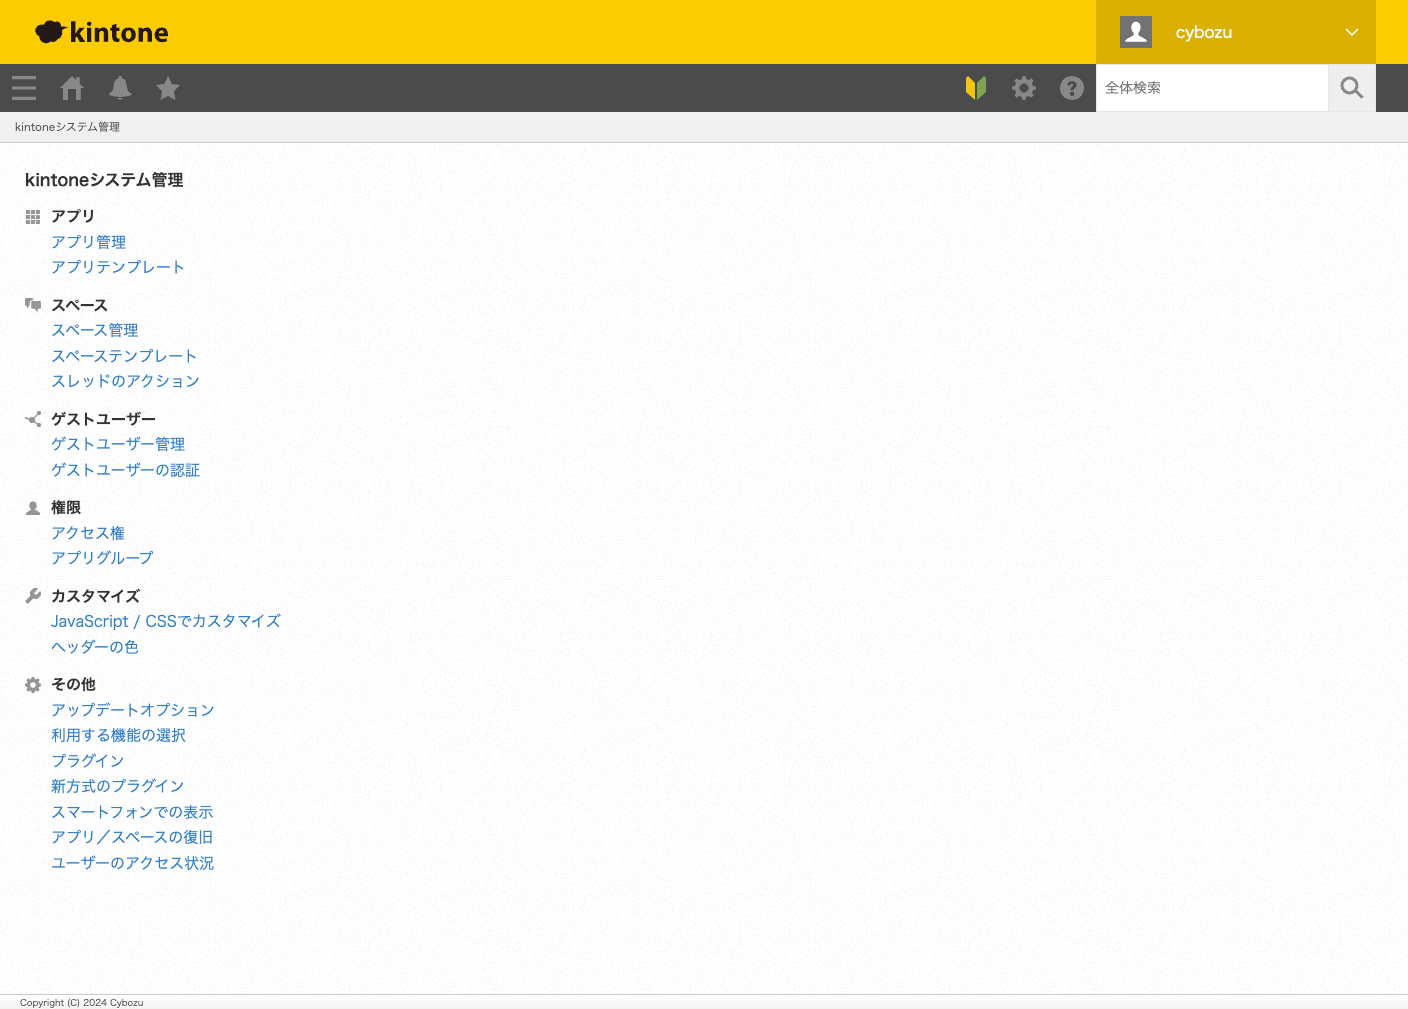Open the help question mark icon
Image resolution: width=1408 pixels, height=1009 pixels.
[1072, 88]
